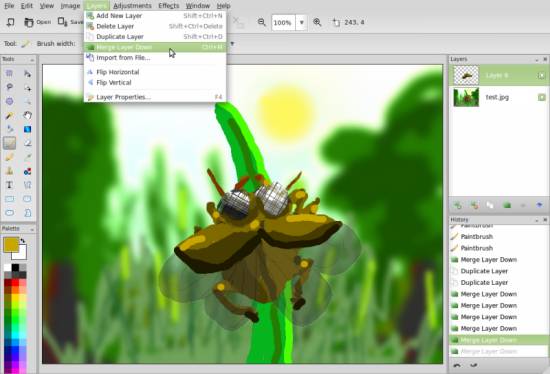Screen dimensions: 550x374
Task: Select the highlighted Paintbrush tool
Action: tap(9, 143)
